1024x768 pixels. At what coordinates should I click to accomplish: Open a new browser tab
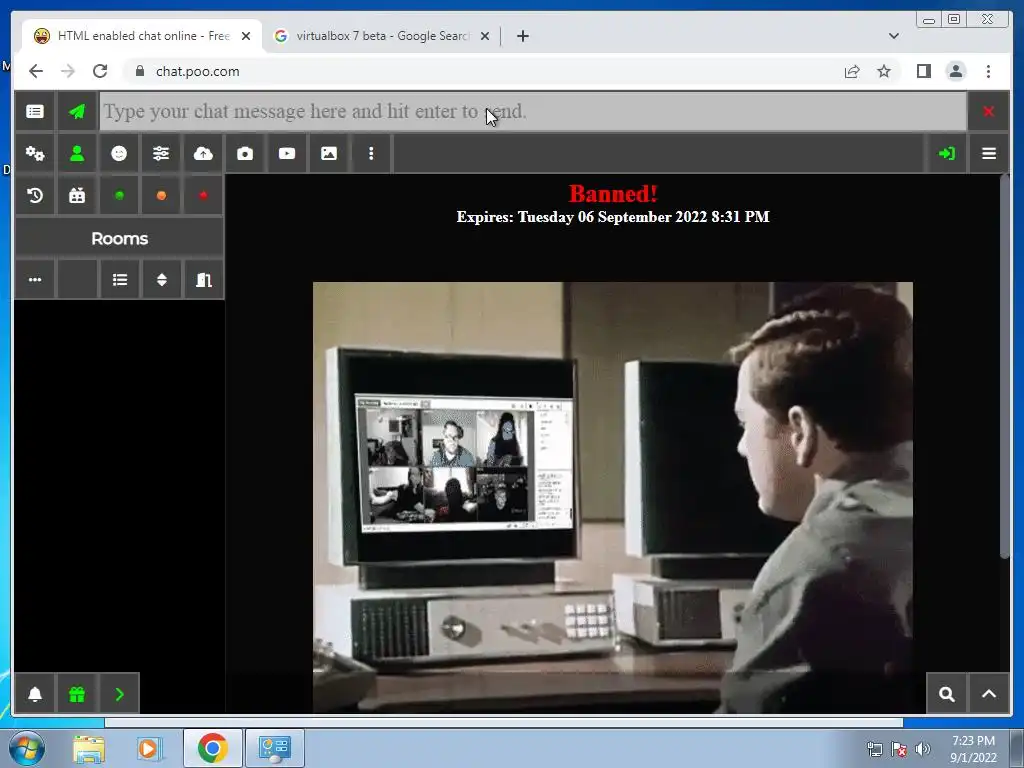[522, 36]
